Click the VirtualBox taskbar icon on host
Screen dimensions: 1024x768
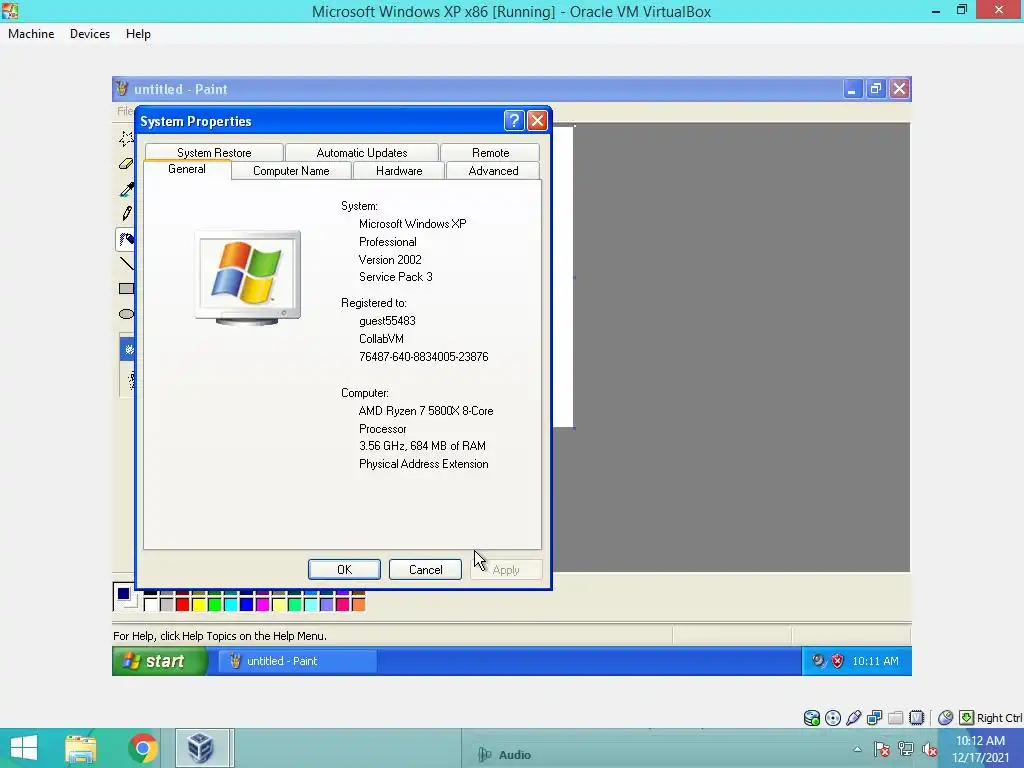tap(201, 748)
